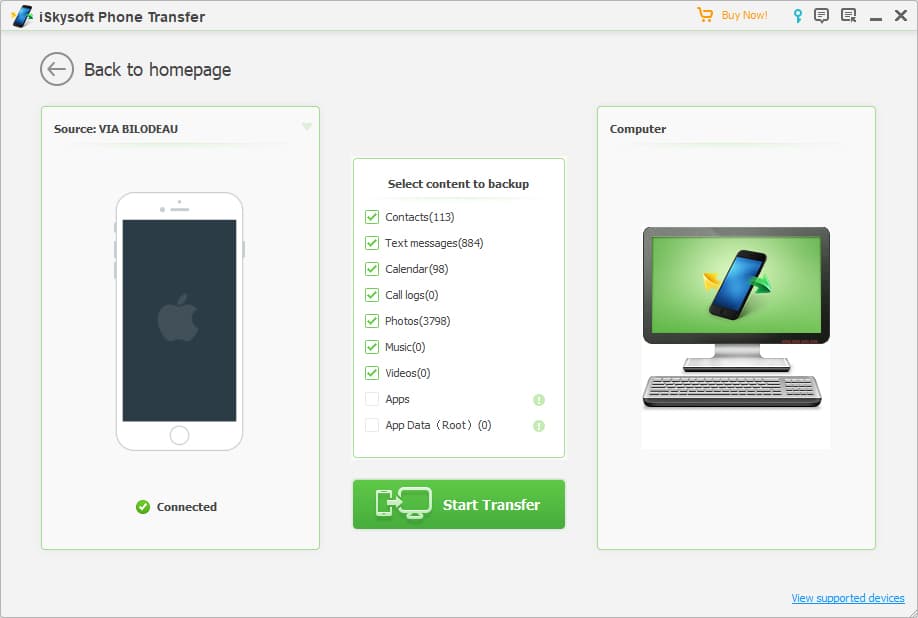Toggle the Call logs(0) checkbox
Image resolution: width=918 pixels, height=618 pixels.
[372, 295]
